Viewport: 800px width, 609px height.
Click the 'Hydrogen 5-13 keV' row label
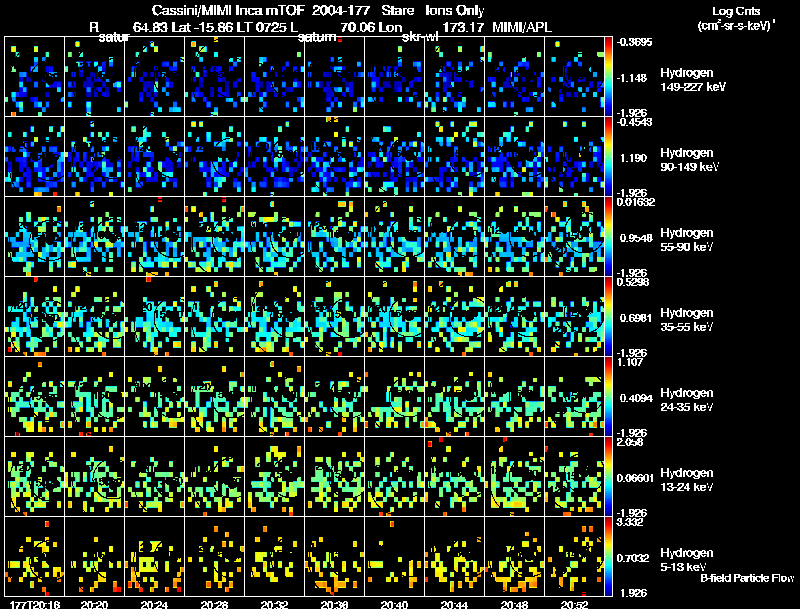pyautogui.click(x=687, y=560)
